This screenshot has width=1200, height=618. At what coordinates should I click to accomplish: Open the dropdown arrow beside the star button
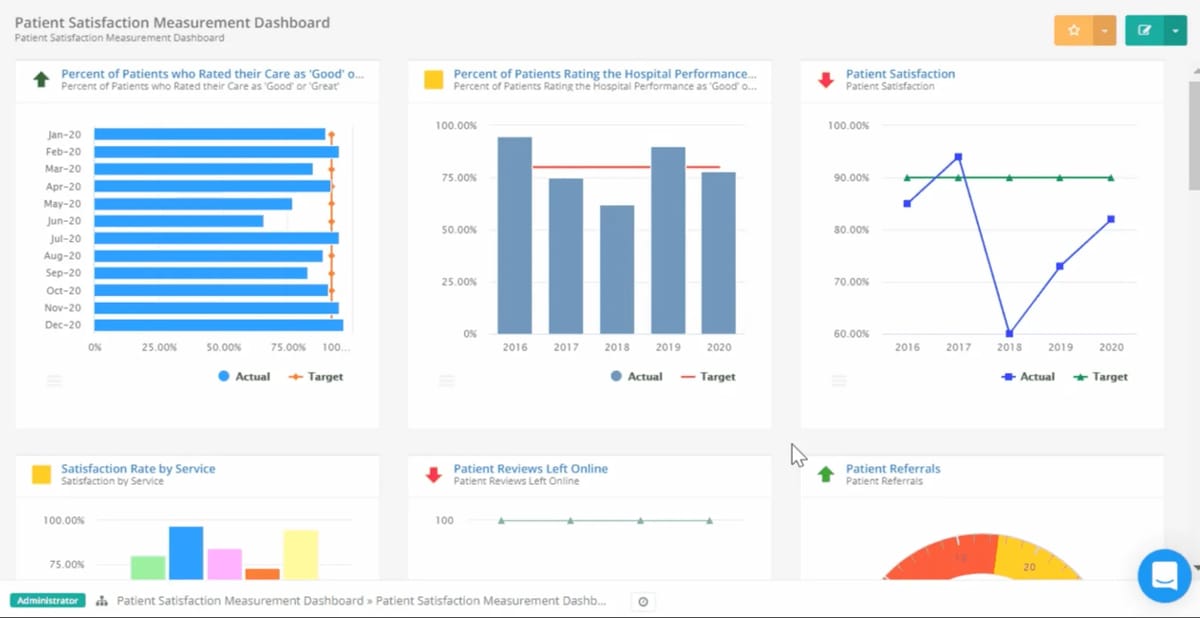(x=1104, y=30)
